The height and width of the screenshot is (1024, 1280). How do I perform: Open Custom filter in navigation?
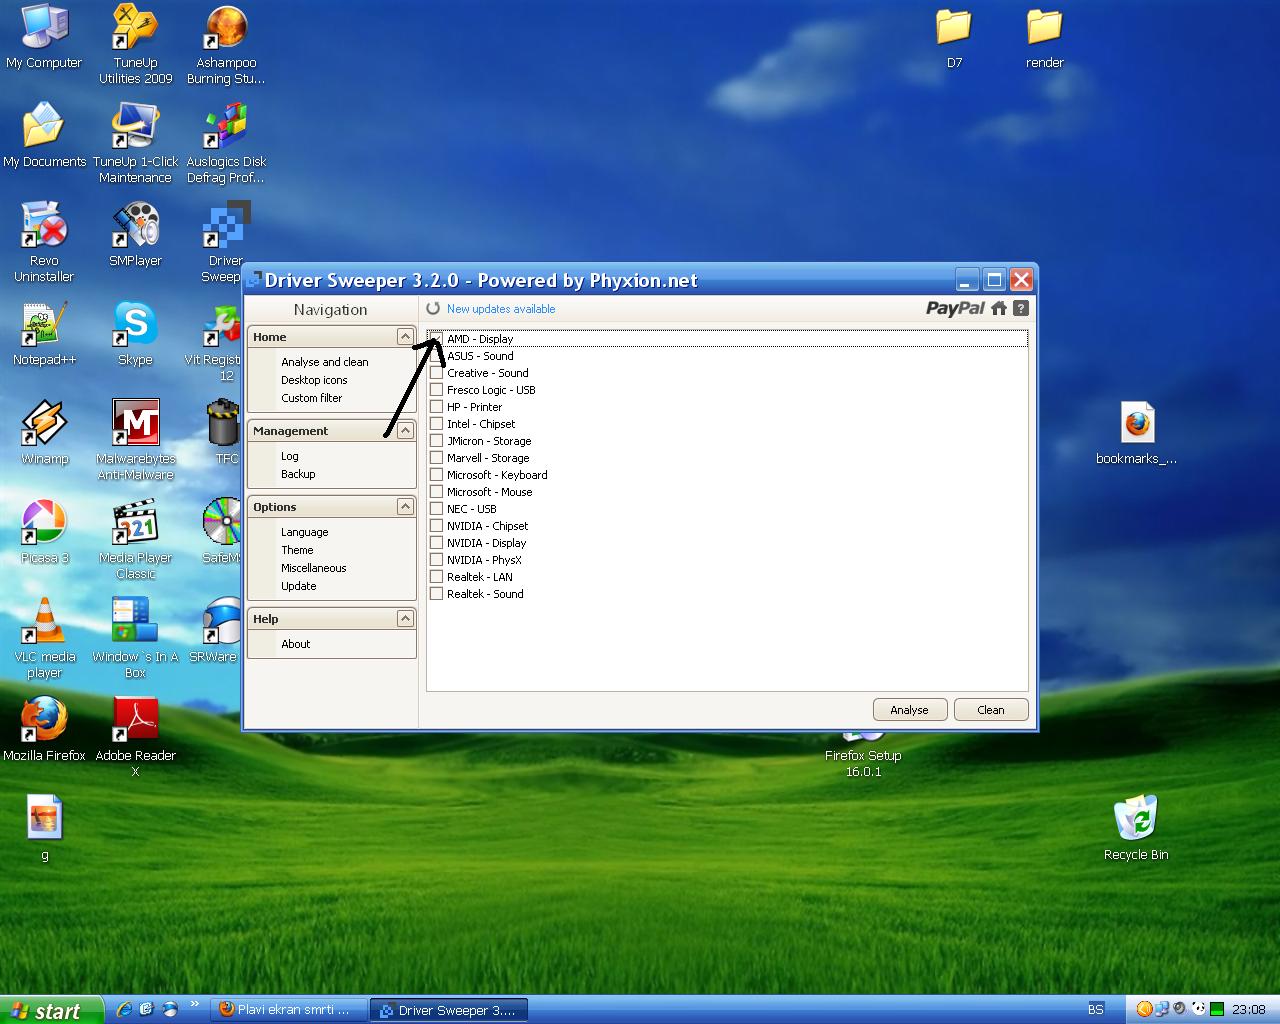pyautogui.click(x=311, y=398)
